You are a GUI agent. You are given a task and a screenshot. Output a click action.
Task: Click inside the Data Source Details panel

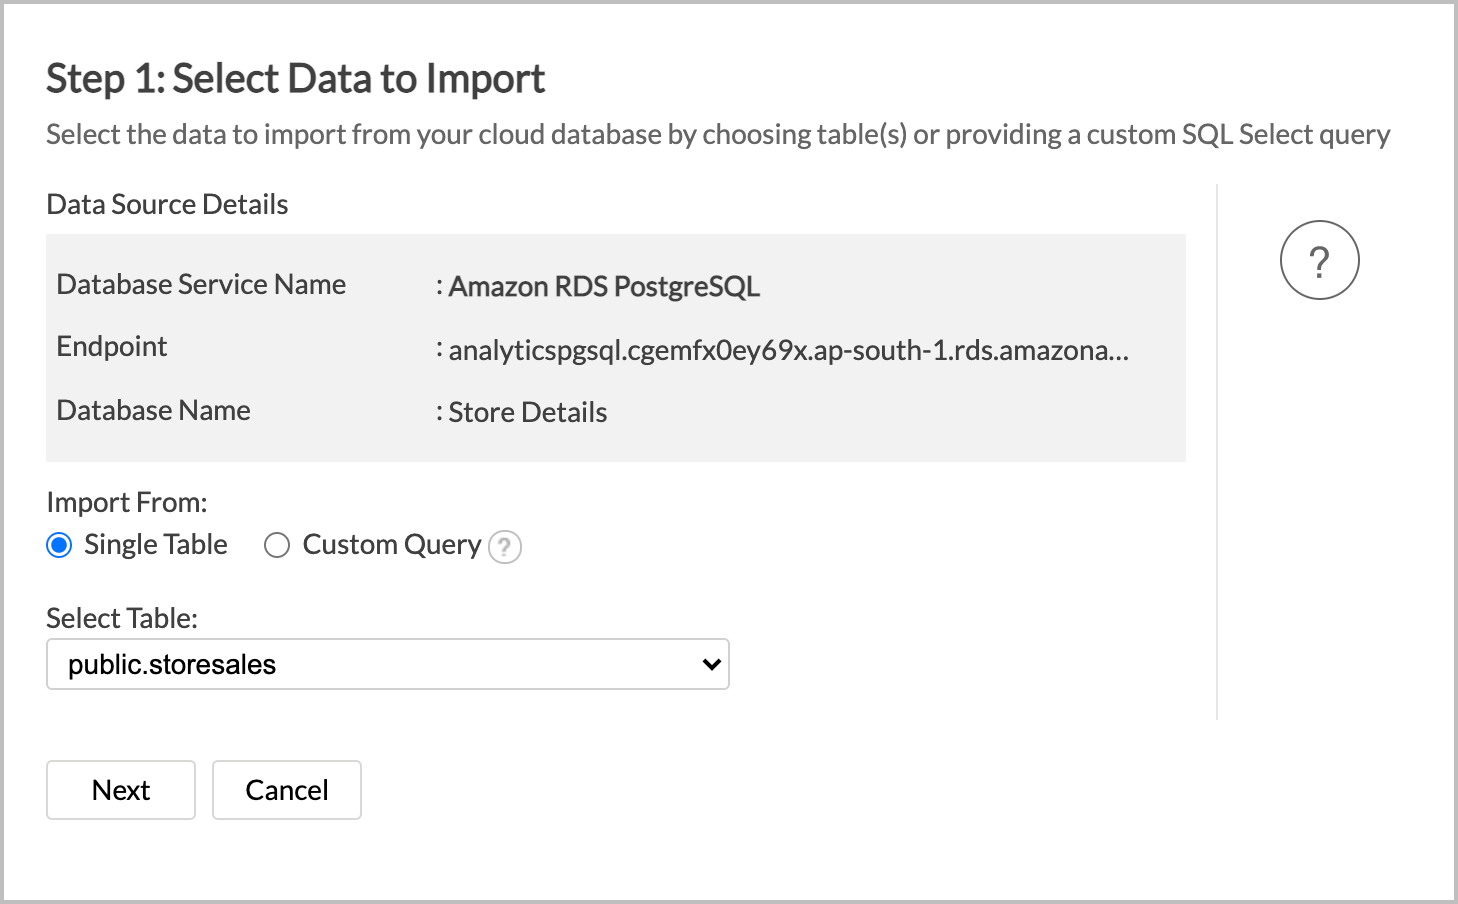pyautogui.click(x=615, y=347)
